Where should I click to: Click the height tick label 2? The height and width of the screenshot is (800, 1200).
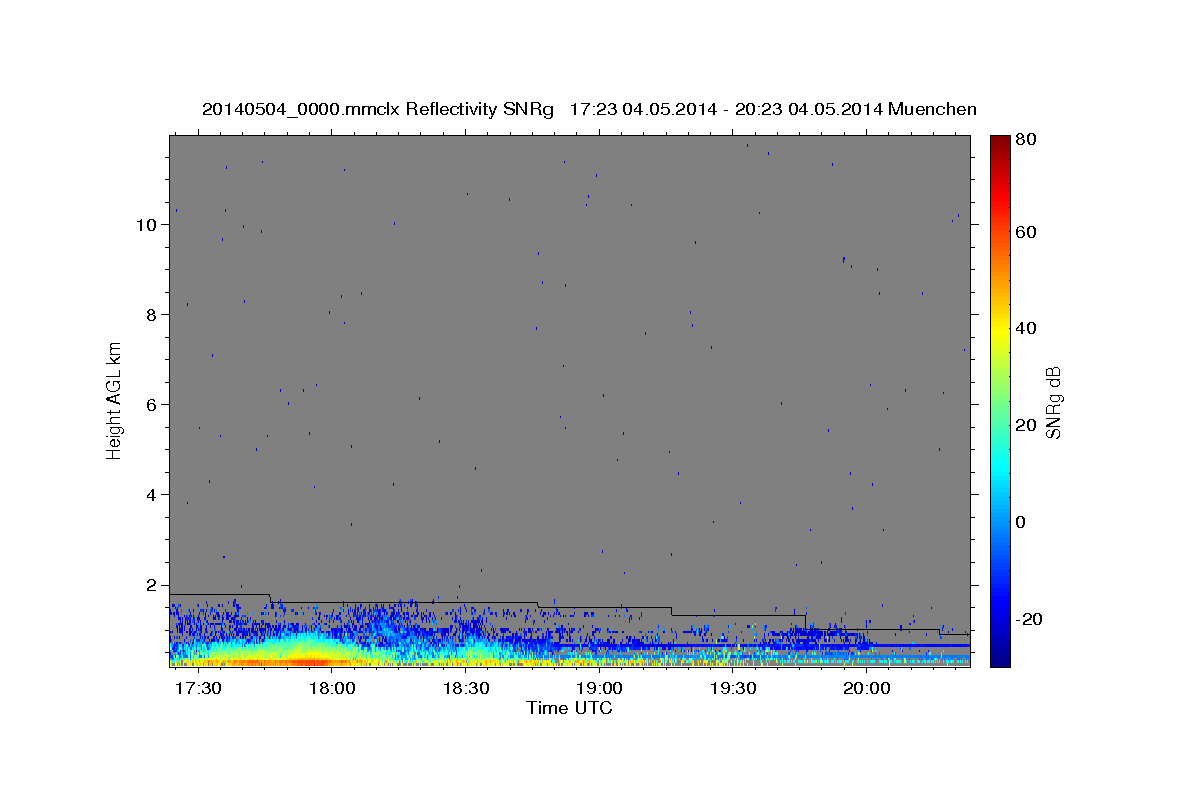point(151,585)
